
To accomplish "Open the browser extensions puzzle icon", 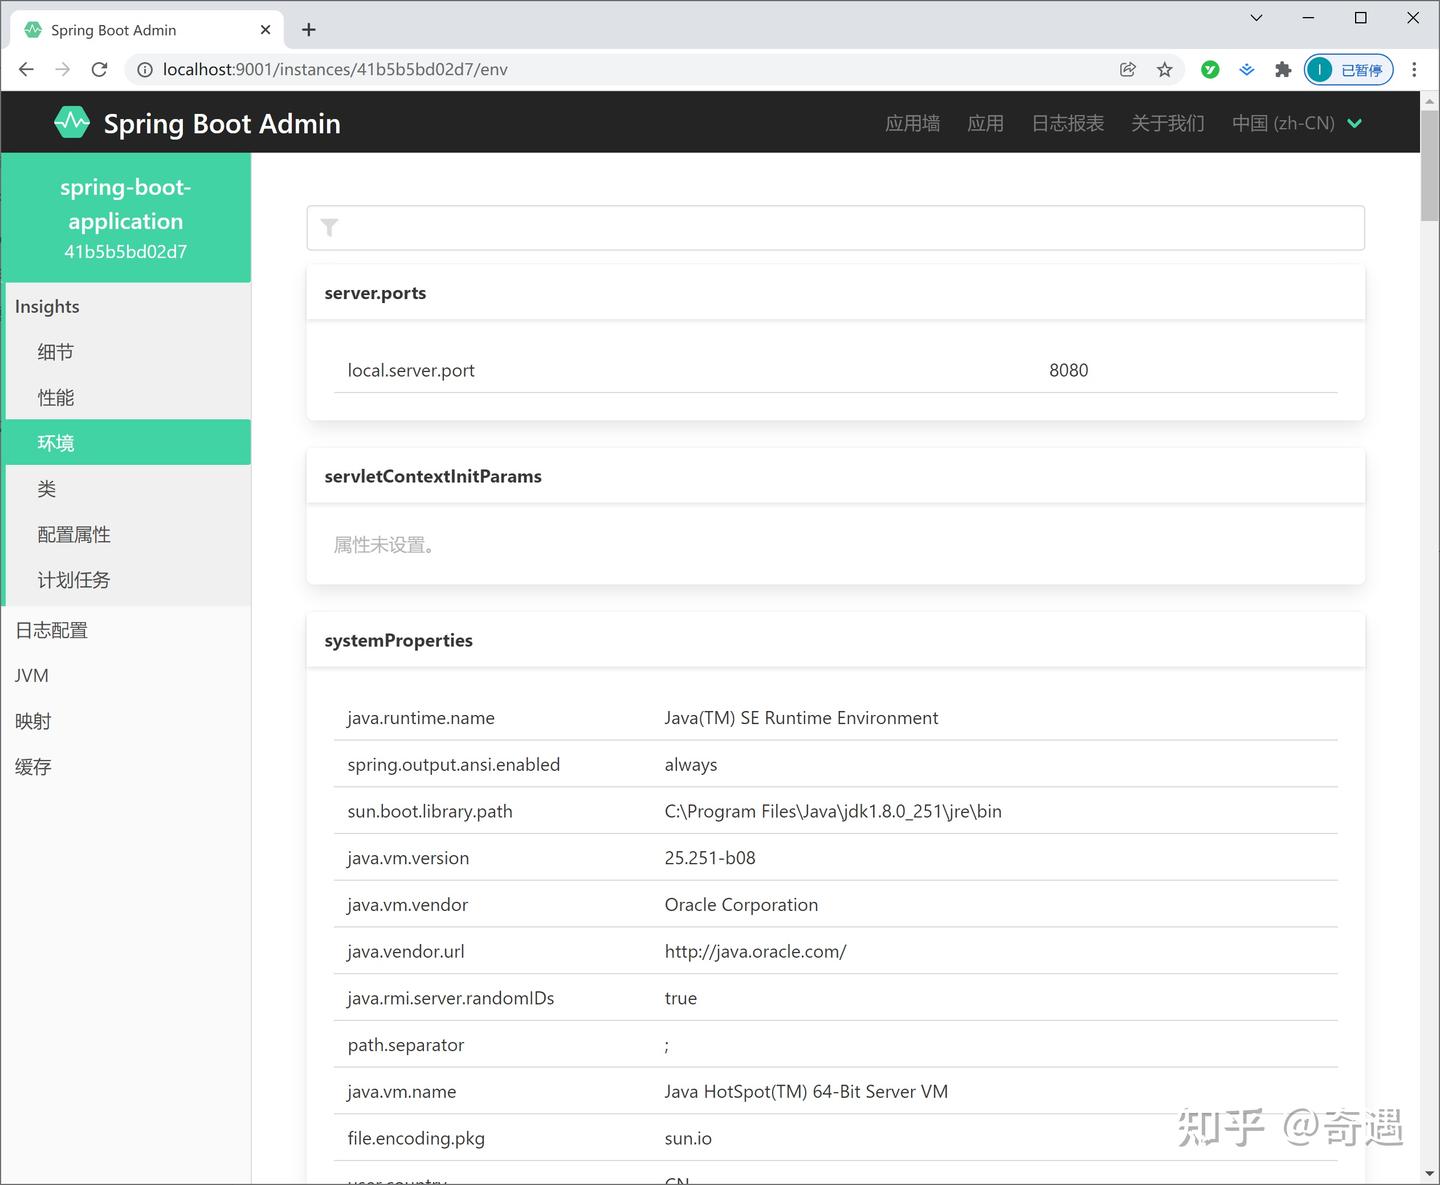I will pyautogui.click(x=1283, y=69).
